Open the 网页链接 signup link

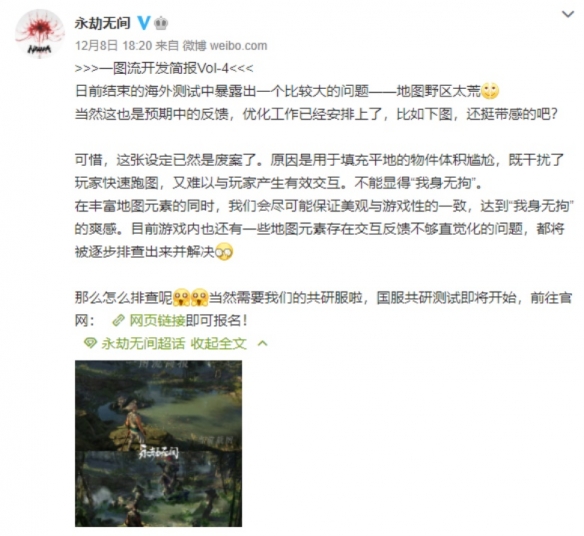click(157, 320)
